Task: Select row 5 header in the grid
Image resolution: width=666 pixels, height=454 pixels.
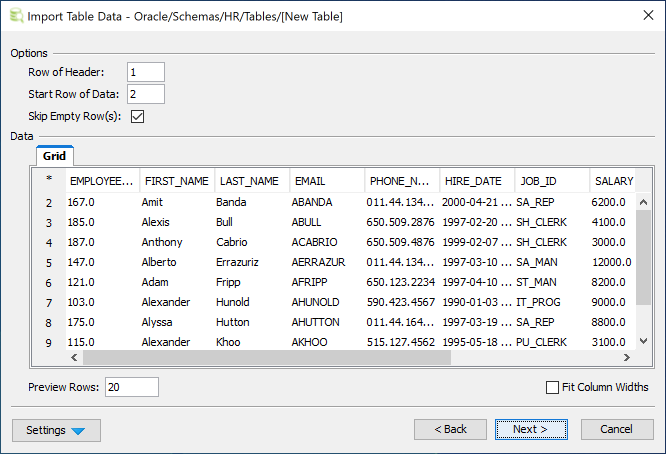Action: (49, 263)
